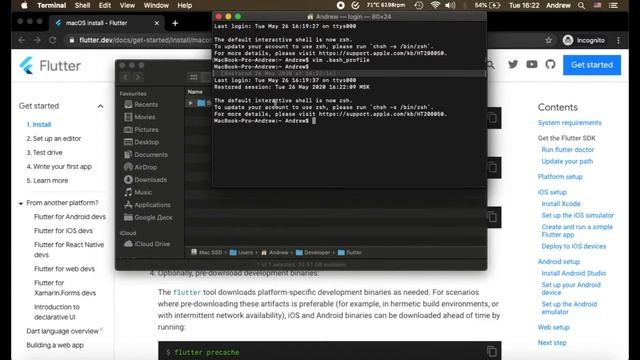This screenshot has height=360, width=640.
Task: Copy the flutter precache command
Action: (492, 351)
